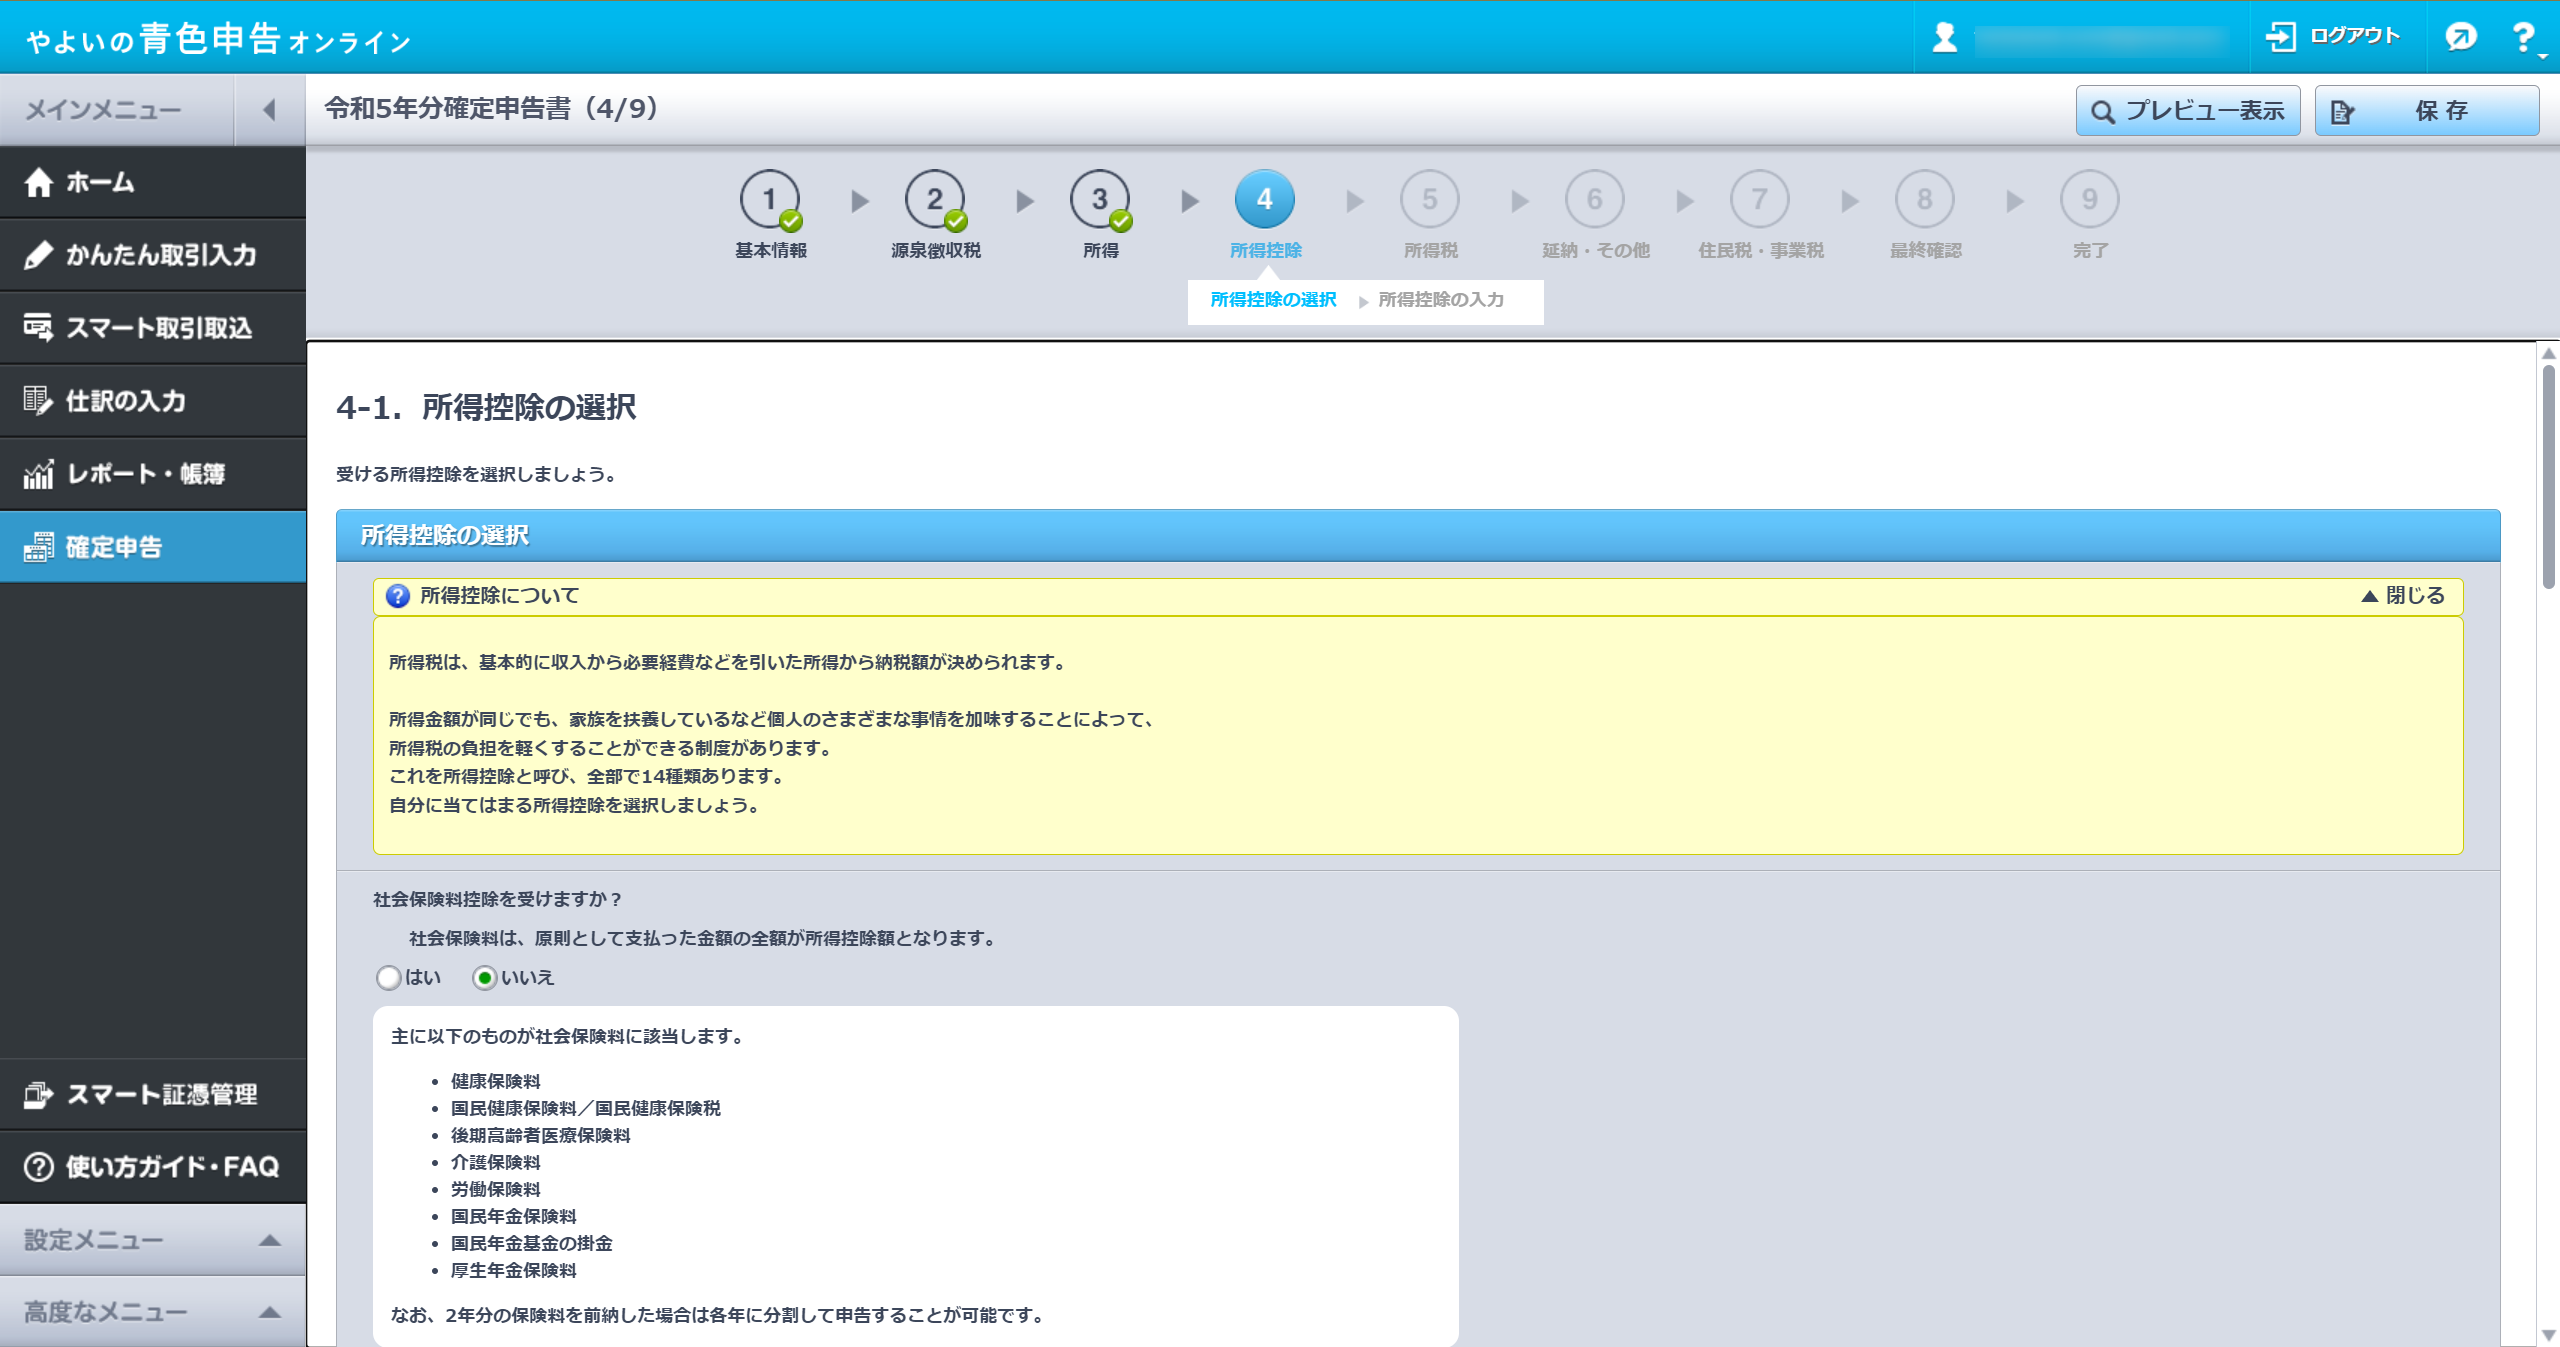The width and height of the screenshot is (2560, 1347).
Task: Select いいえ radio button
Action: 485,977
